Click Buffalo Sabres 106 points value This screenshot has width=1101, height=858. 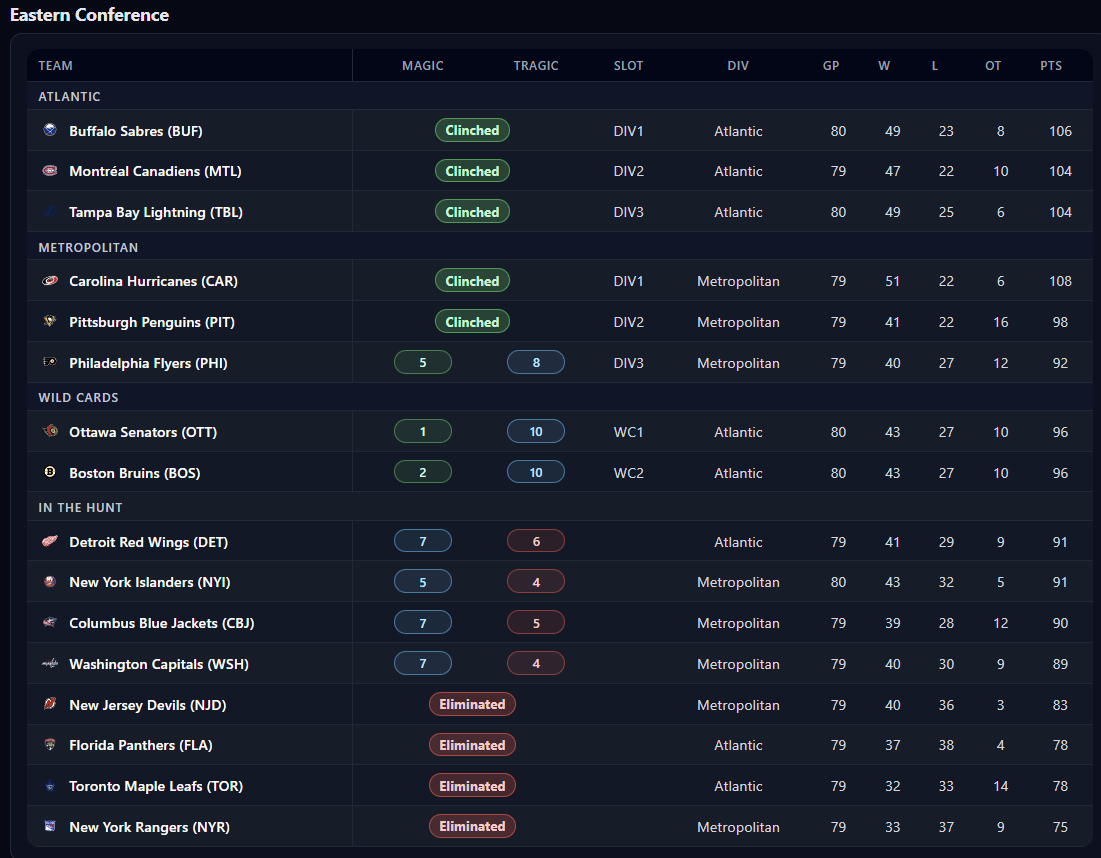(x=1060, y=131)
